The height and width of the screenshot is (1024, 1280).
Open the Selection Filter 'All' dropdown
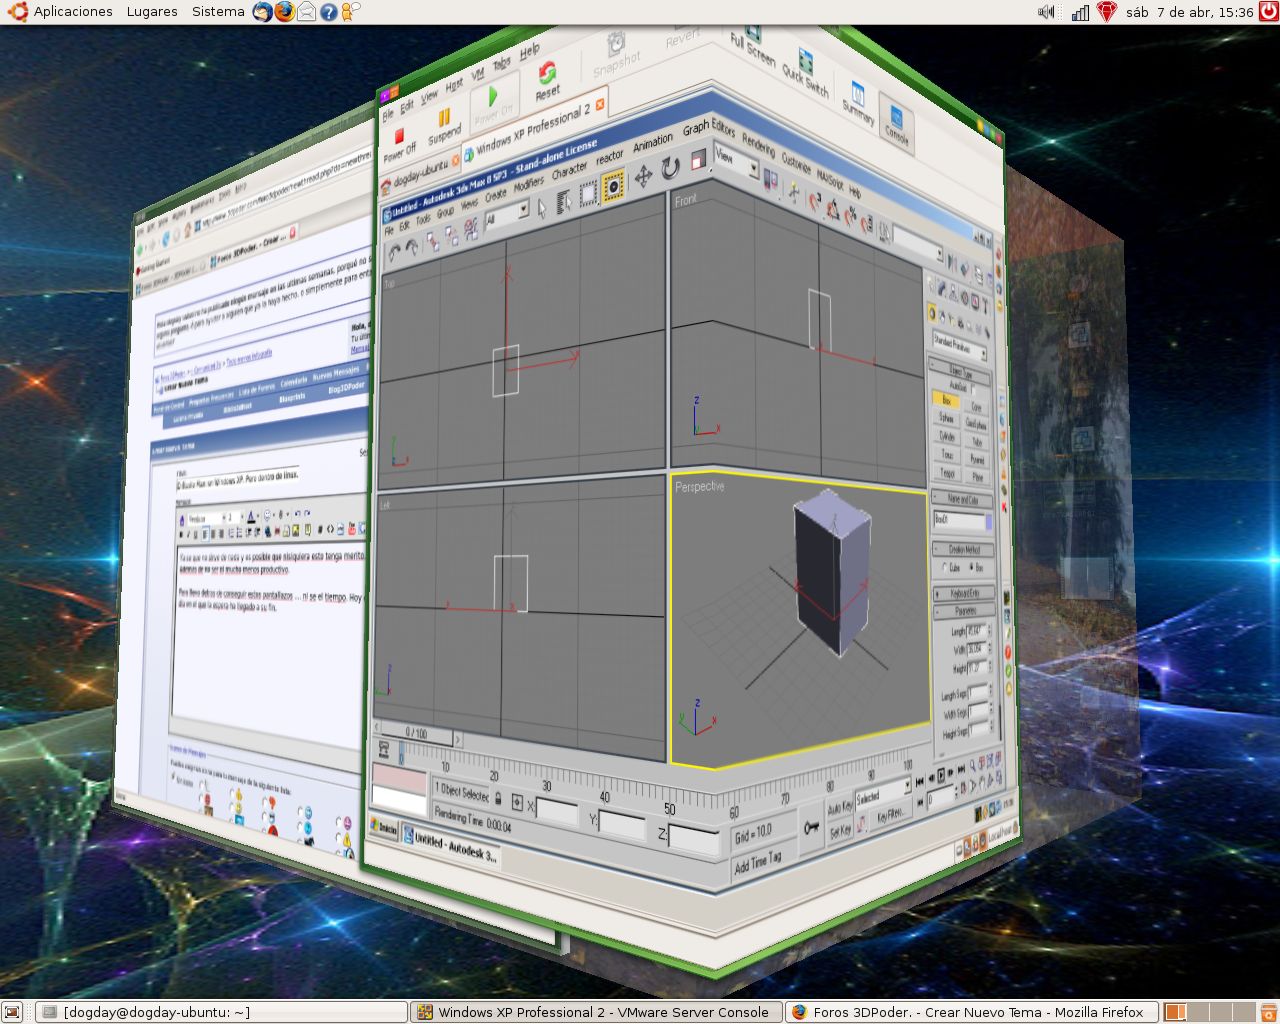coord(506,217)
